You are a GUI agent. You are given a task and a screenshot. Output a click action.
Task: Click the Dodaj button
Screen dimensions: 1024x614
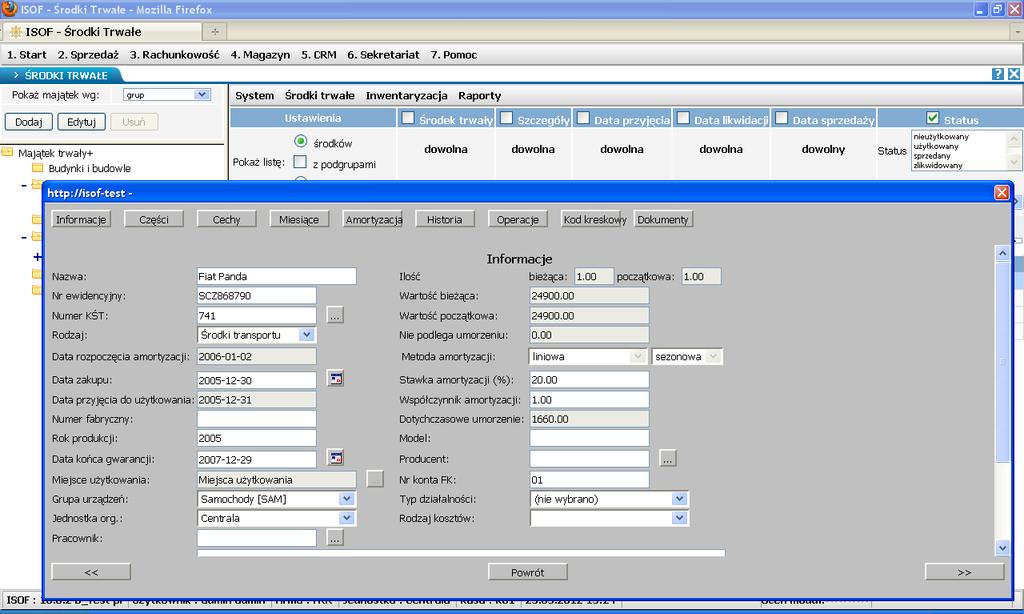29,122
